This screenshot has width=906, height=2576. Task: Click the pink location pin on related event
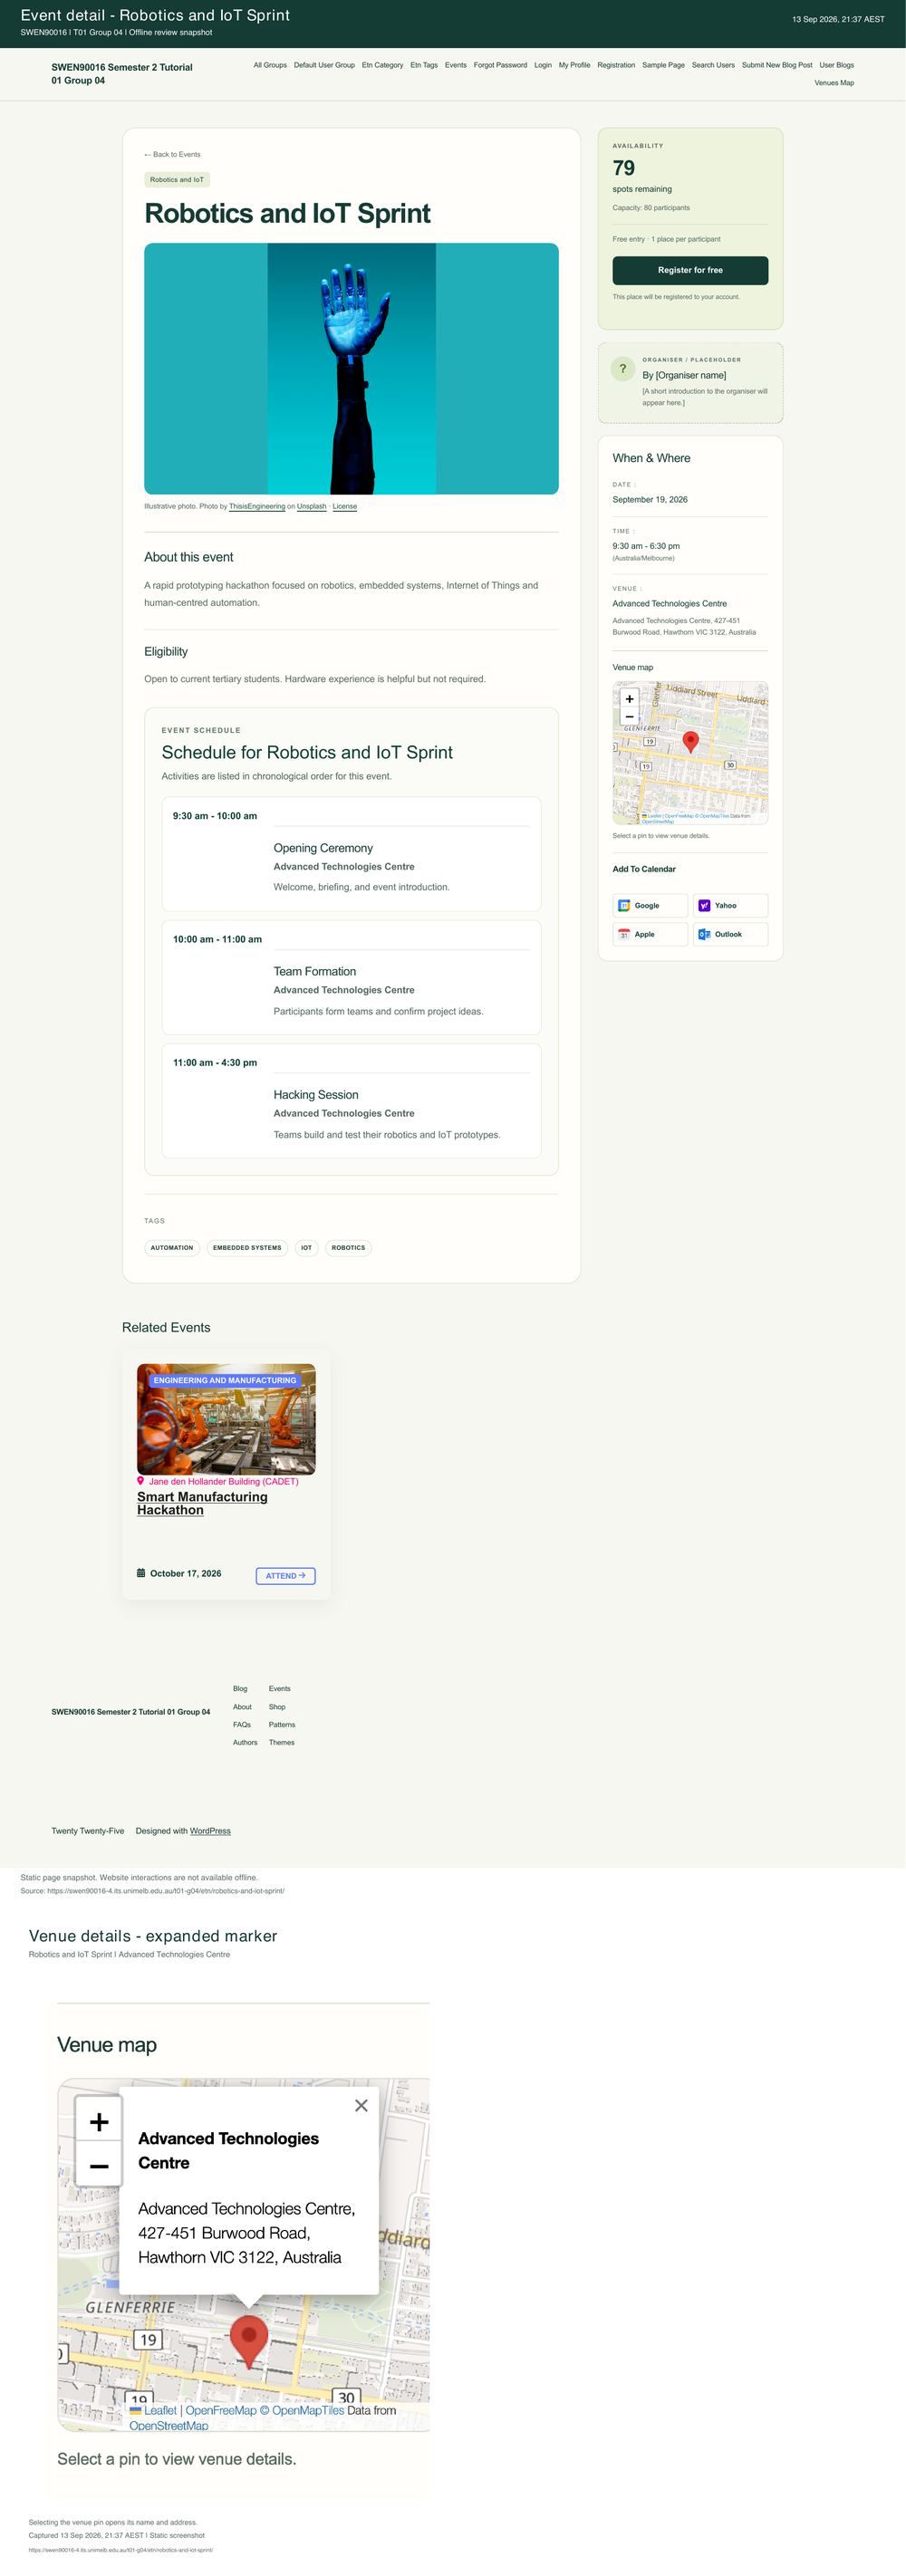pos(140,1481)
